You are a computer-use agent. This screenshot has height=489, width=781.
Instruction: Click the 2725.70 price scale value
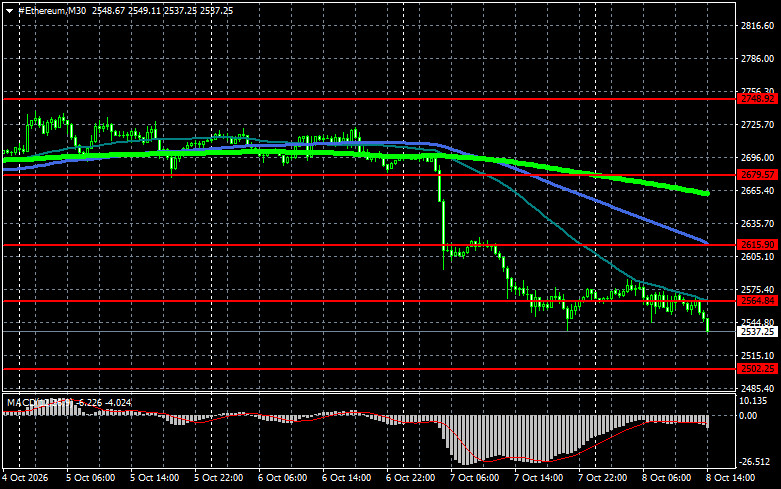[x=758, y=124]
